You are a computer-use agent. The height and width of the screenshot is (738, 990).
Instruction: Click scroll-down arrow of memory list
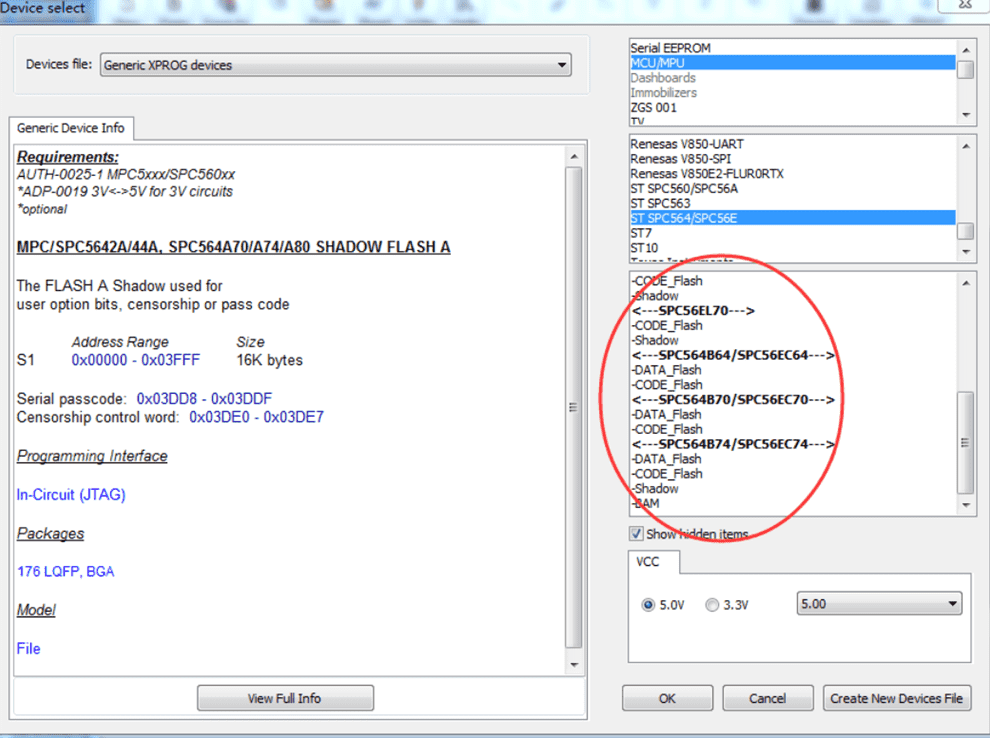click(966, 505)
